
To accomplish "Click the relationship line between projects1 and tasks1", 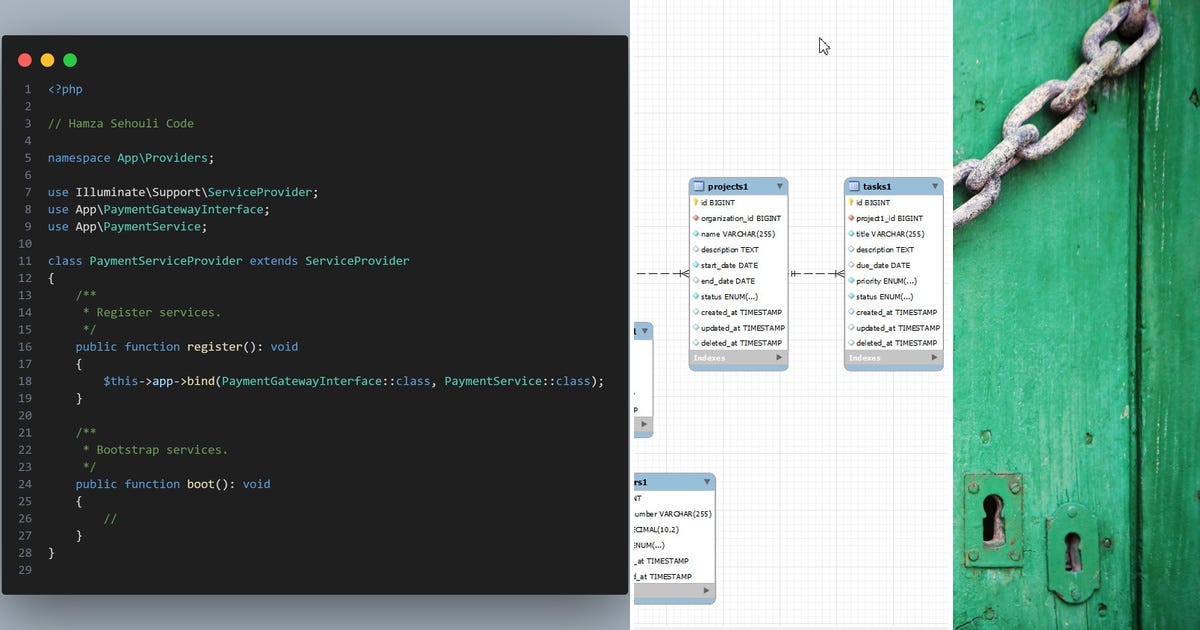I will (815, 272).
